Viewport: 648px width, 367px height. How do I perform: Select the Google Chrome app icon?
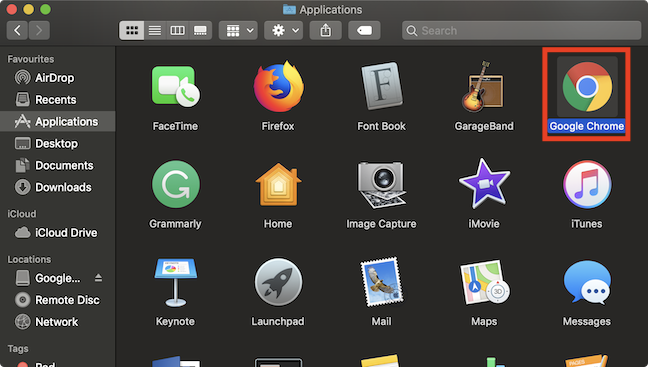[x=587, y=87]
